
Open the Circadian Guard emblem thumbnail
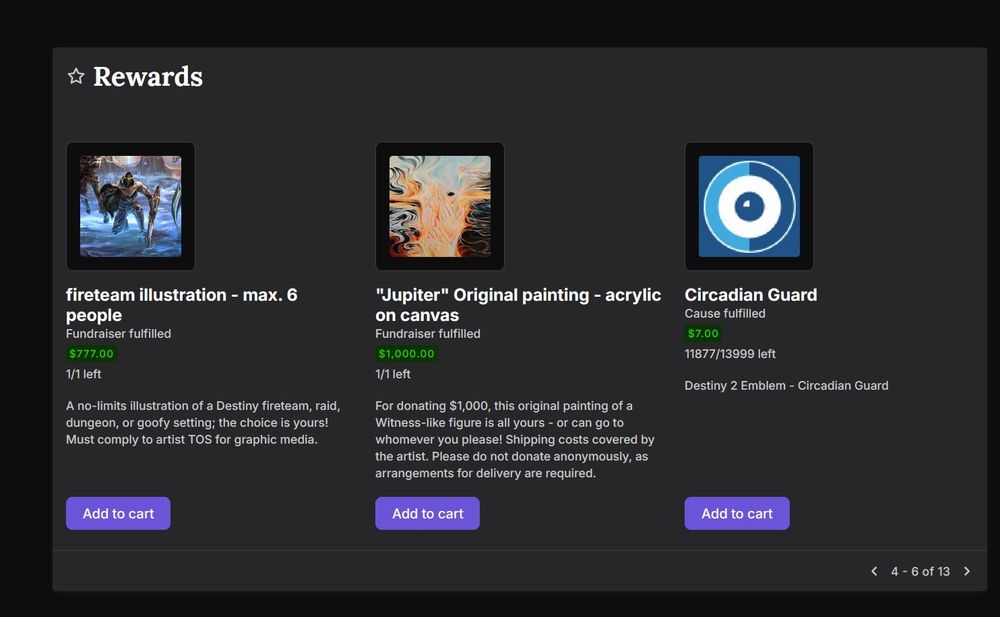pos(749,206)
